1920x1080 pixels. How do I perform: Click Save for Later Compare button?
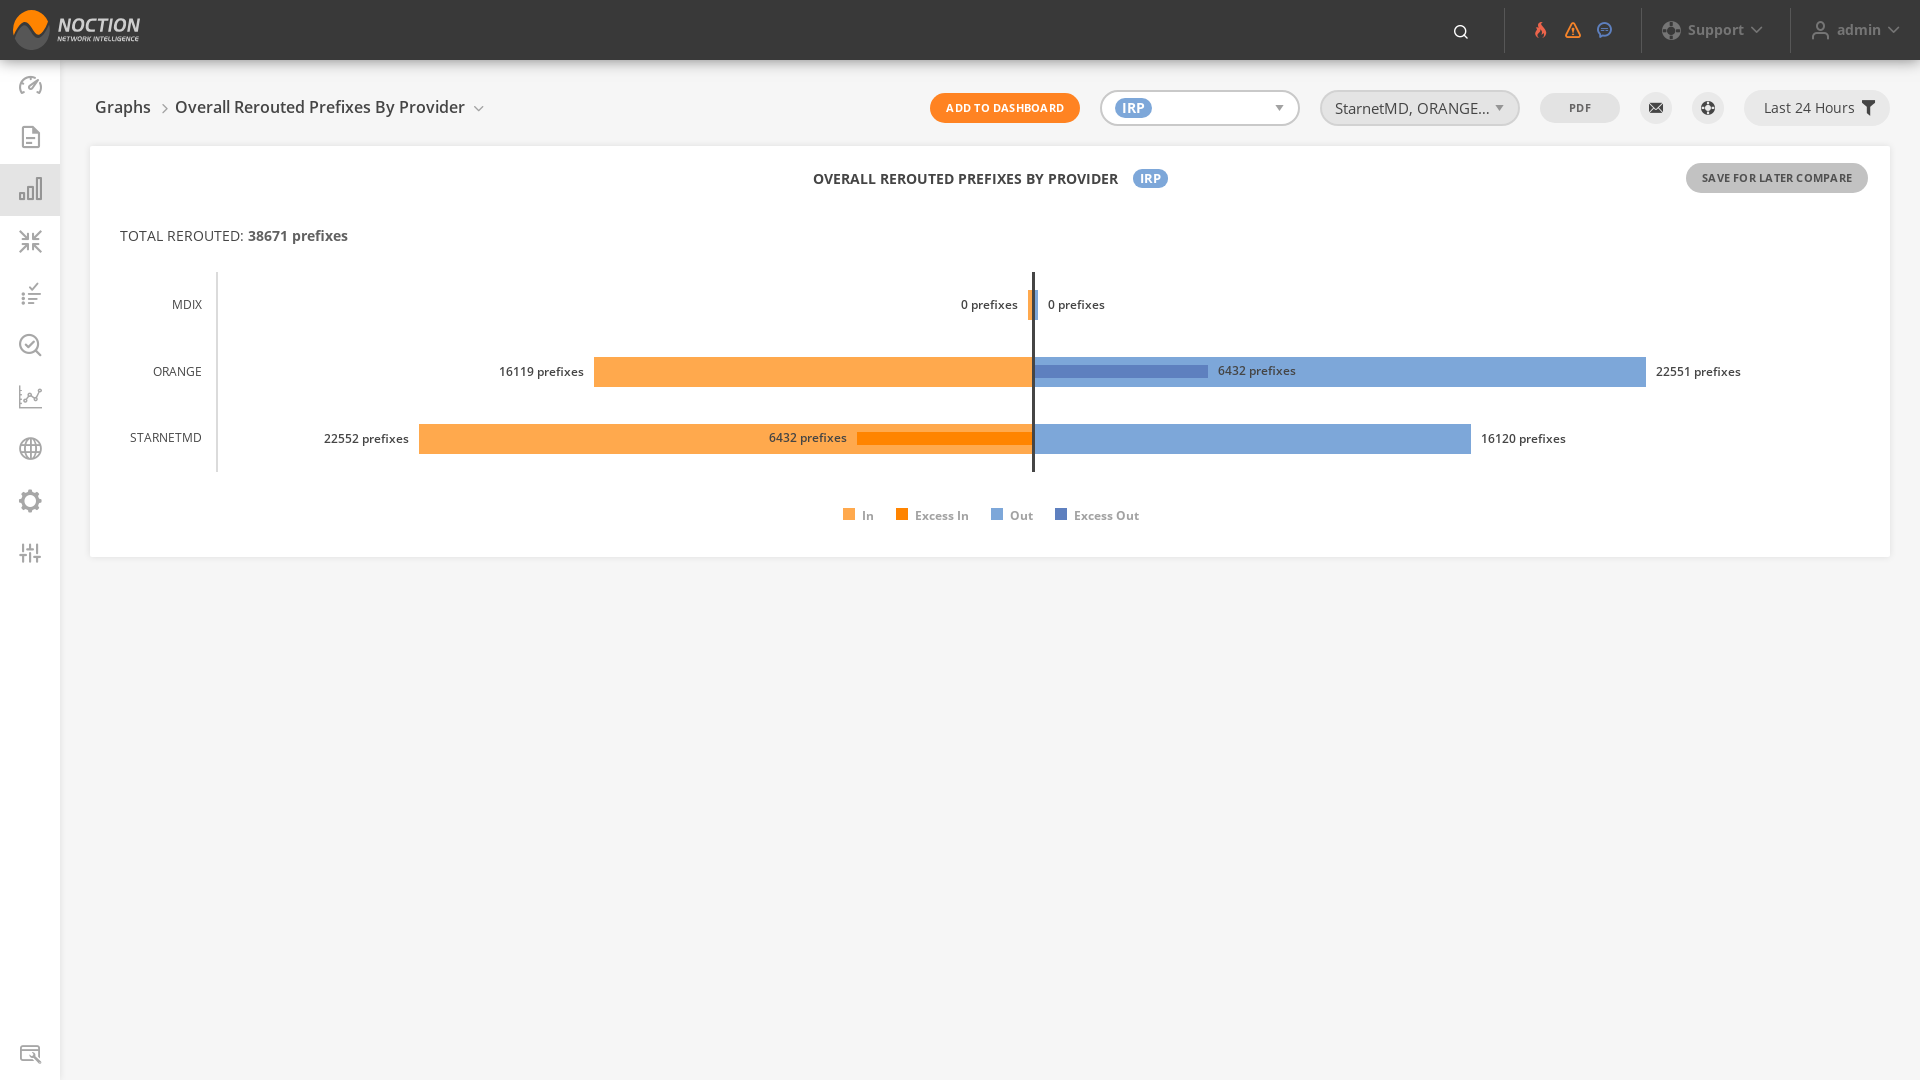coord(1777,178)
